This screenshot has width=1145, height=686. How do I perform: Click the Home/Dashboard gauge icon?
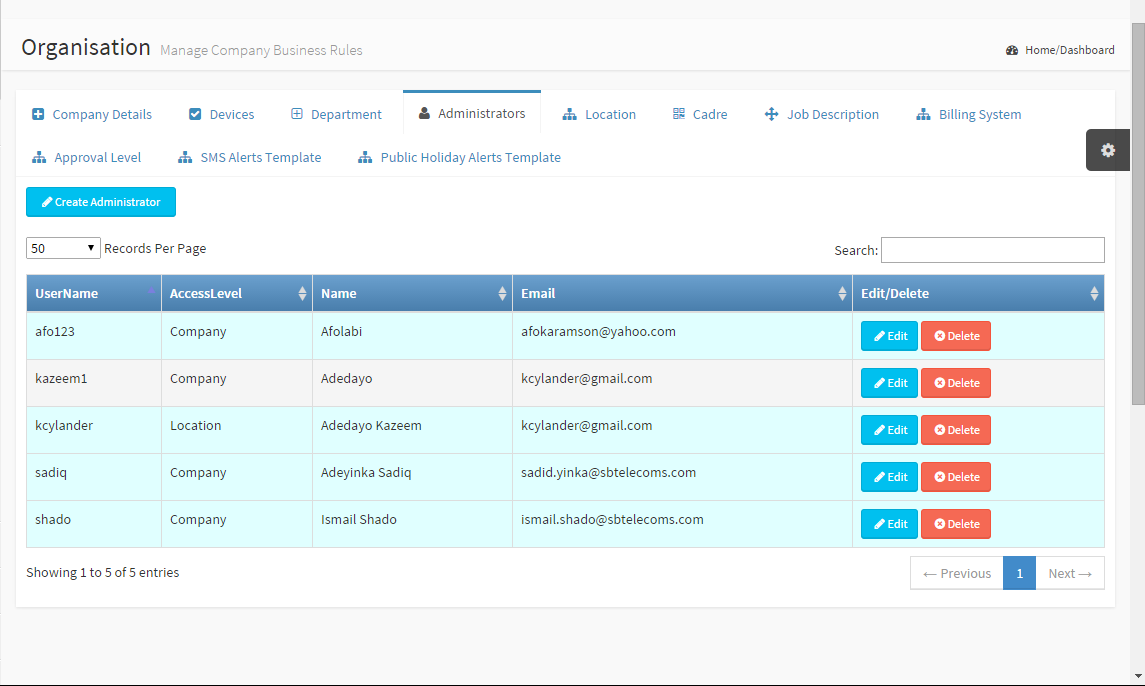(1012, 50)
